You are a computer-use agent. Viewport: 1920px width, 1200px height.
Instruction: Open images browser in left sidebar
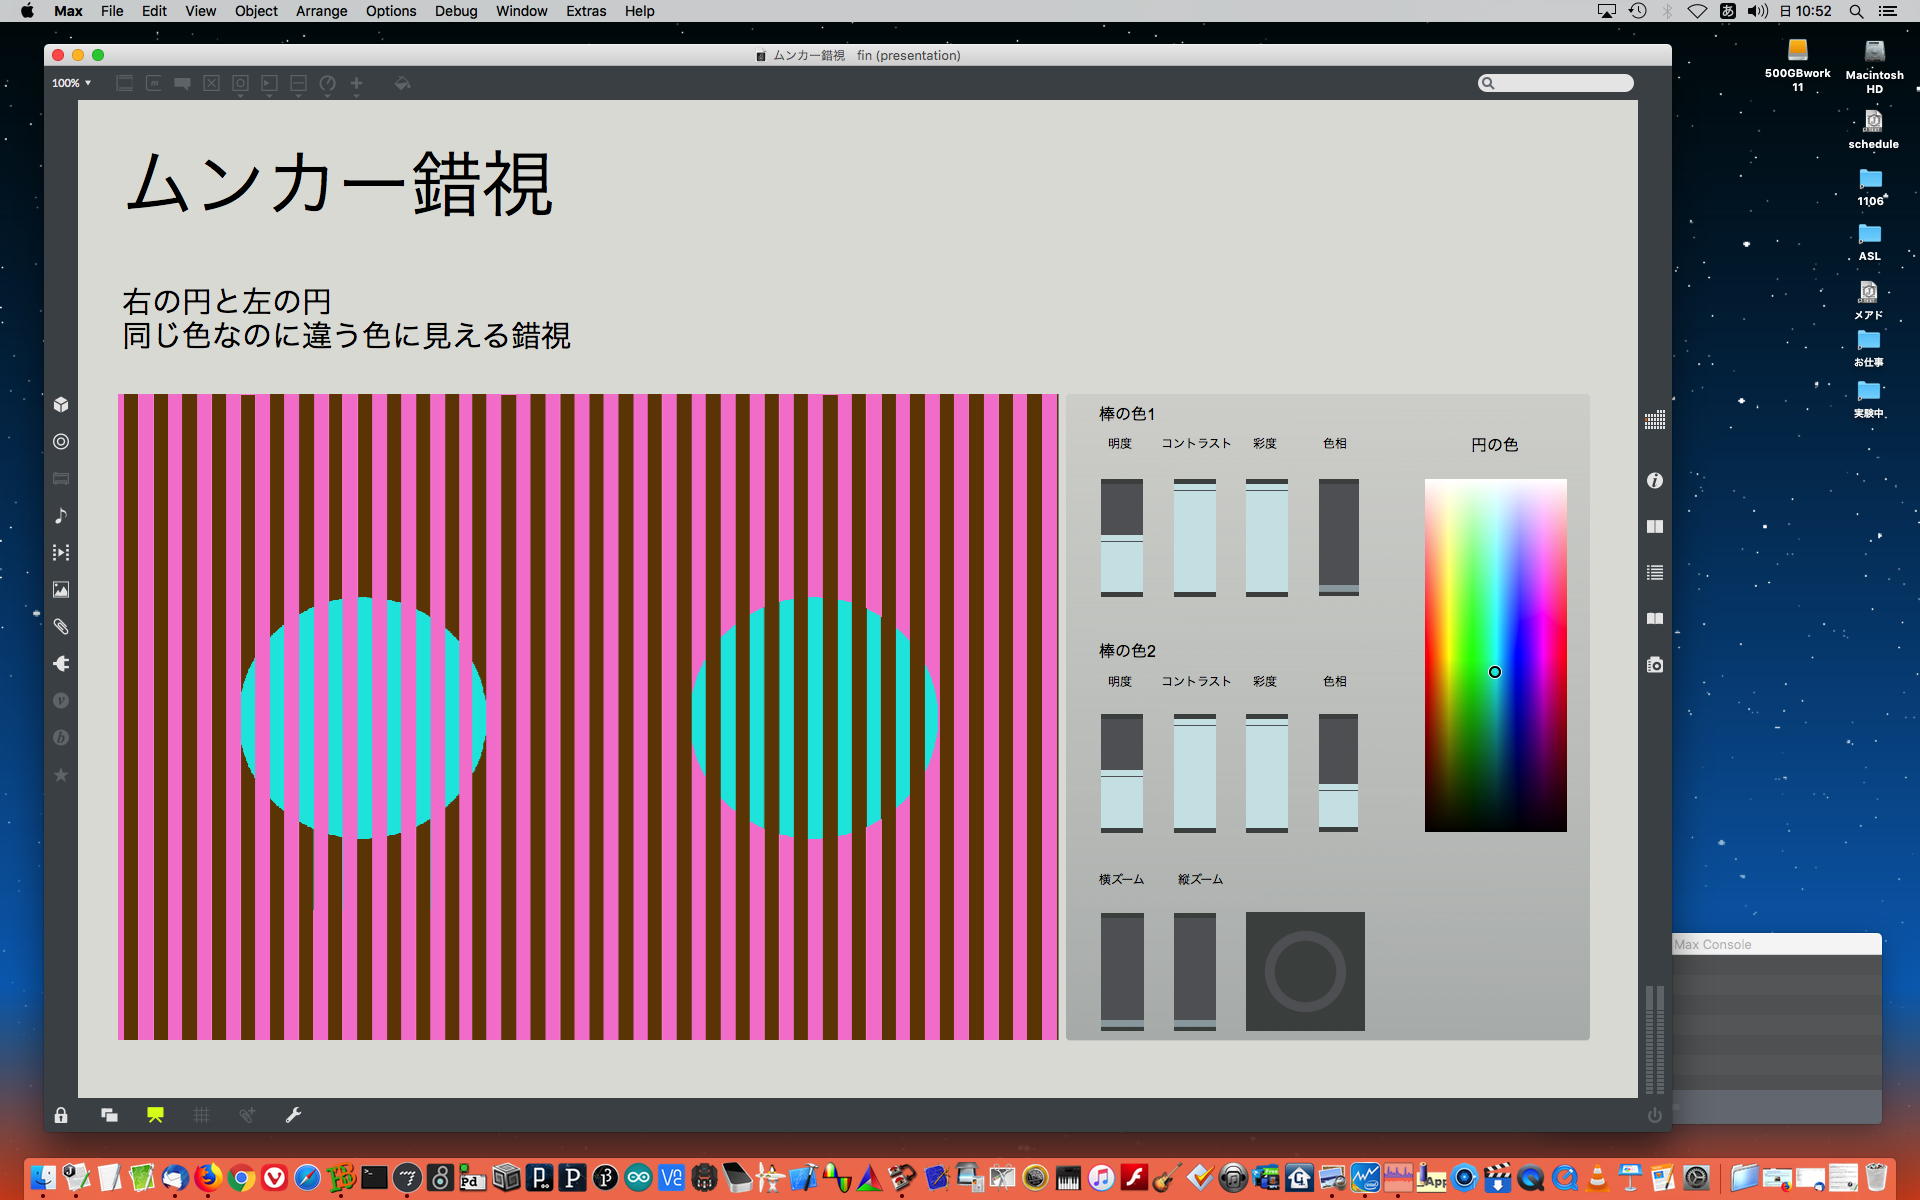coord(61,590)
